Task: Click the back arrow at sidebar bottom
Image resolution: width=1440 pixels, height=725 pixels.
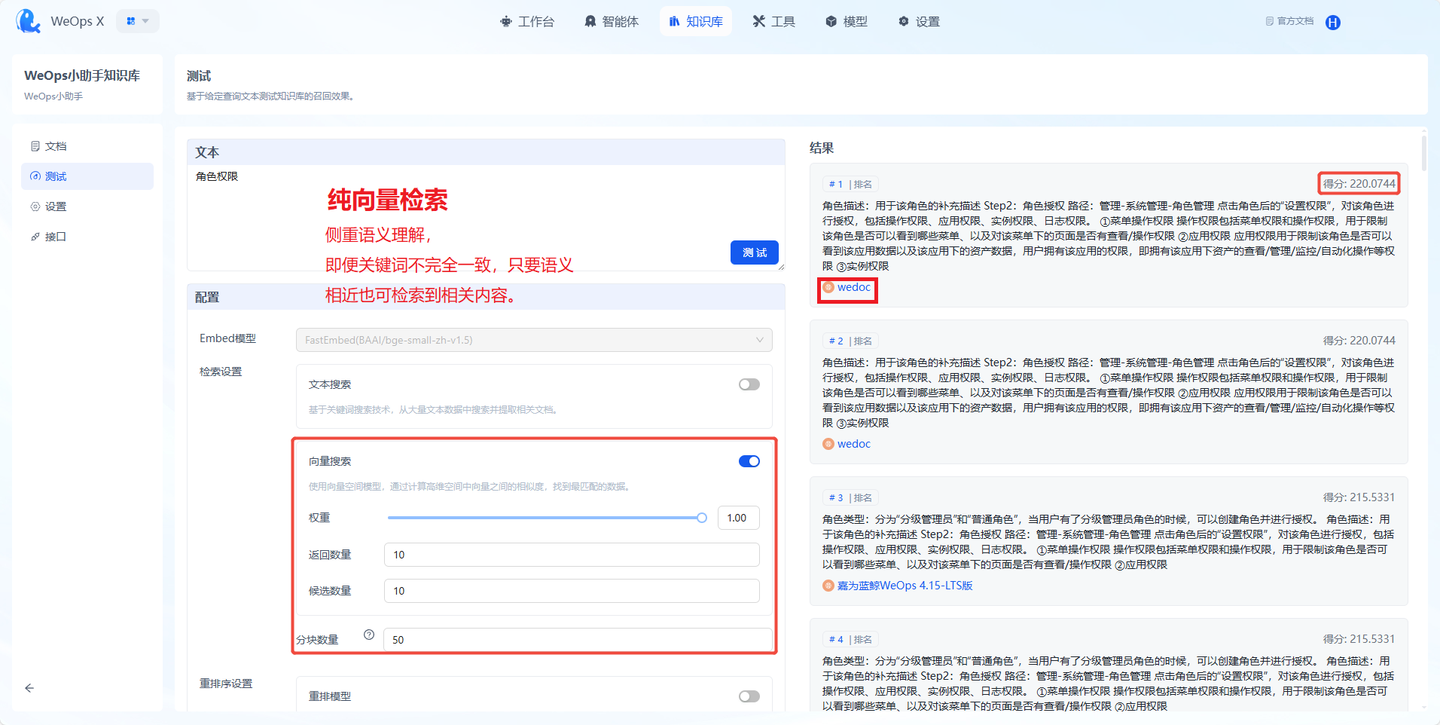Action: click(x=29, y=688)
